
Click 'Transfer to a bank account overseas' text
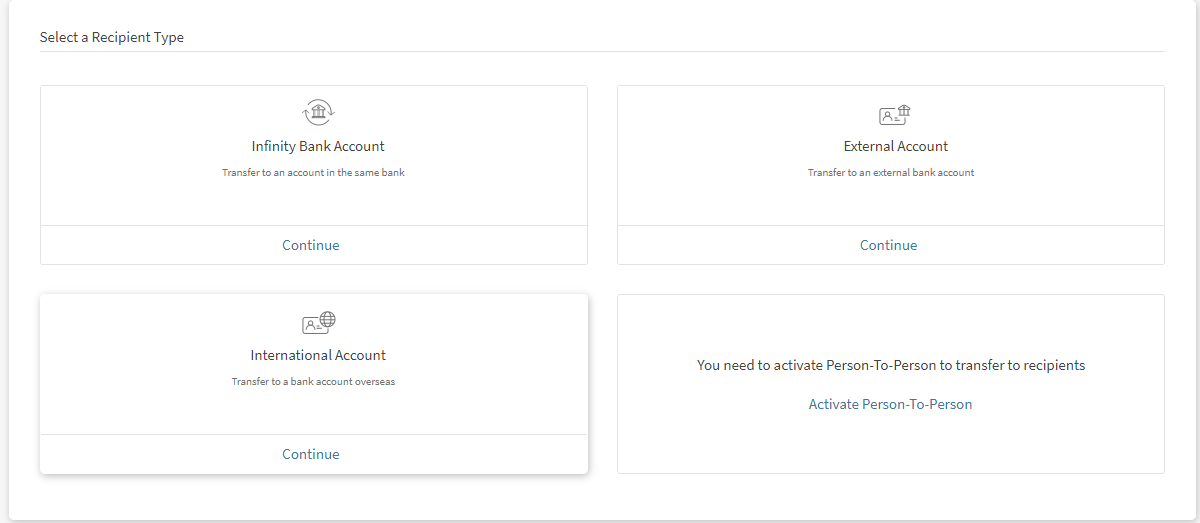313,381
